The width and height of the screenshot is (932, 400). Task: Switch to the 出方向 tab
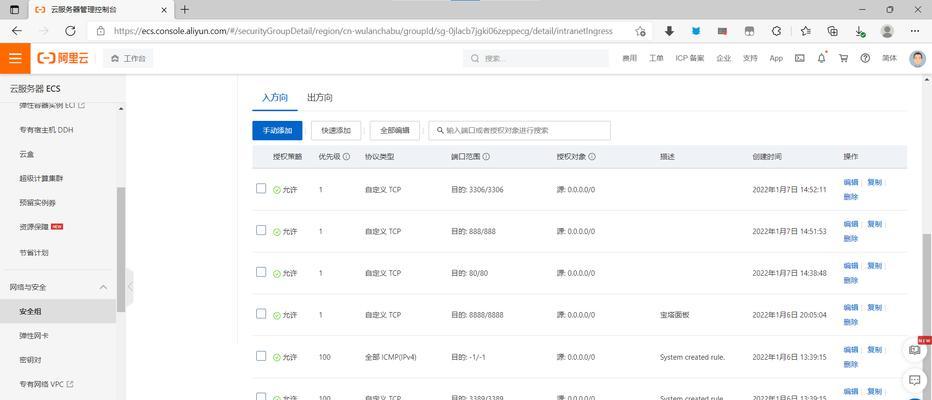(319, 97)
